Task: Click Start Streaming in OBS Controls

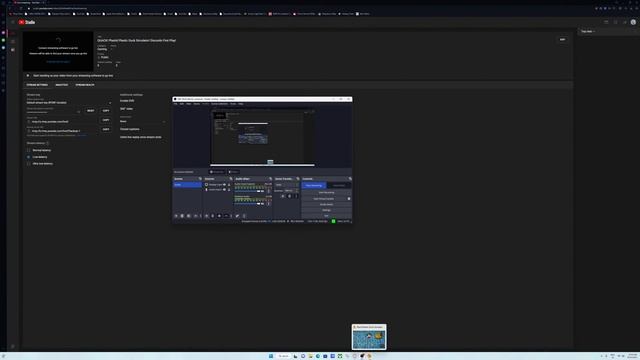Action: click(313, 185)
